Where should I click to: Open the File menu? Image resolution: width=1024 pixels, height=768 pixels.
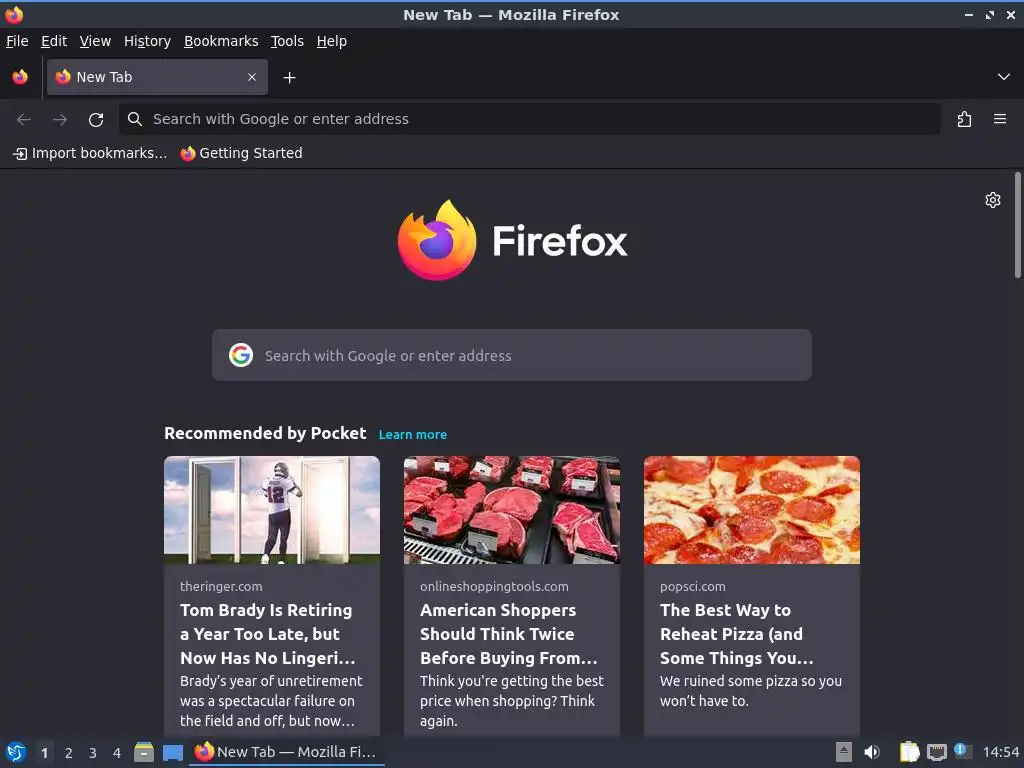click(x=17, y=41)
